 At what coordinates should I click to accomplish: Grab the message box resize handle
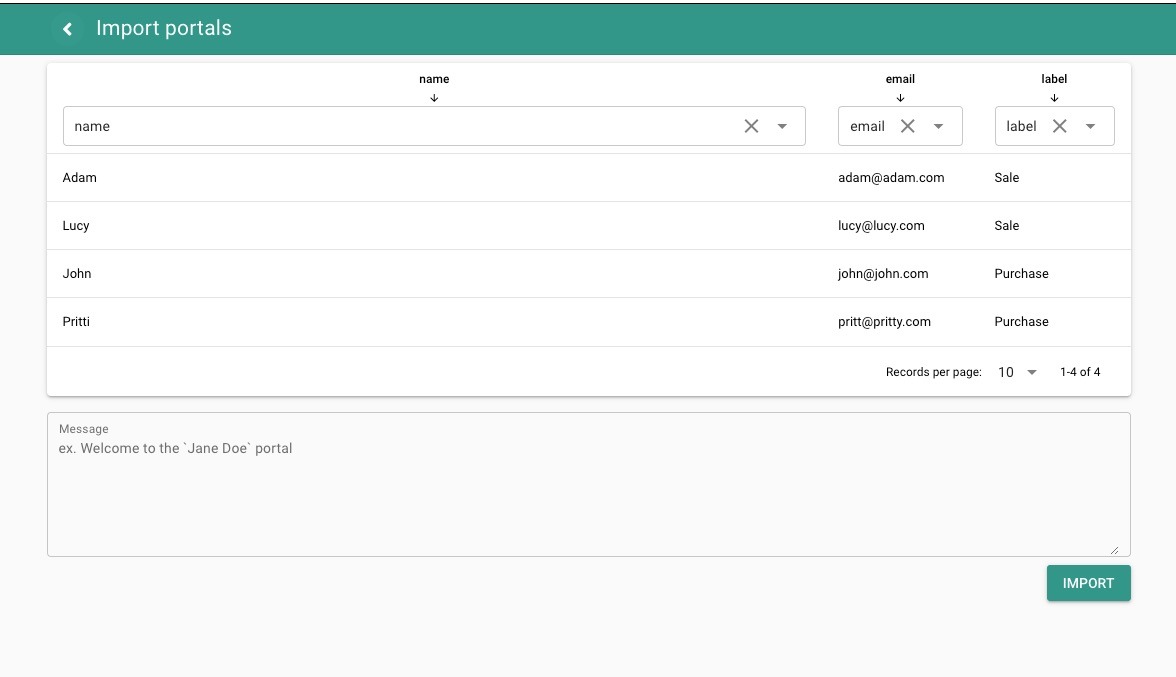(1114, 549)
